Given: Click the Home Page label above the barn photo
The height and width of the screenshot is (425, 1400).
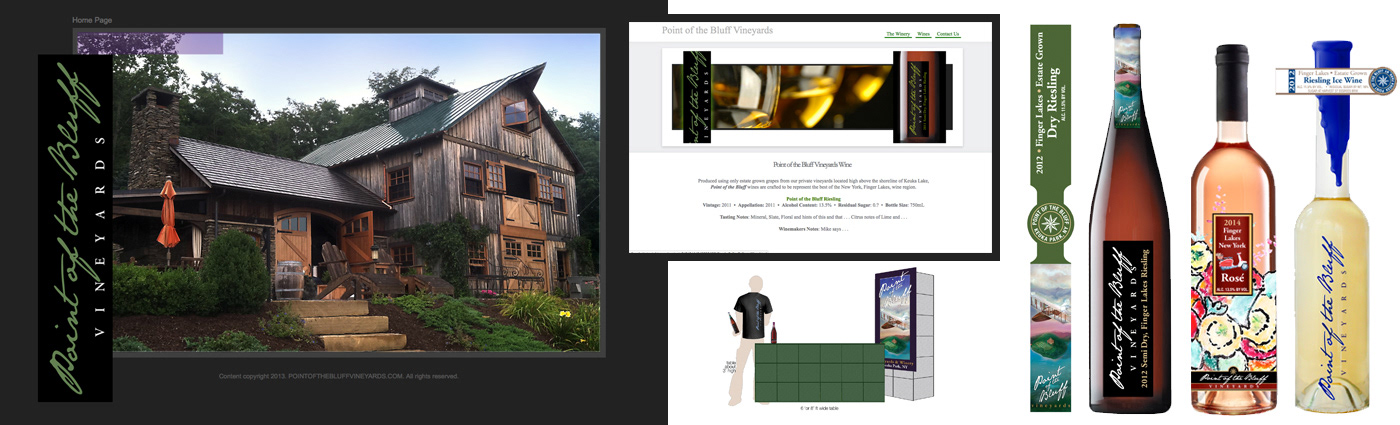Looking at the screenshot, I should pos(92,20).
